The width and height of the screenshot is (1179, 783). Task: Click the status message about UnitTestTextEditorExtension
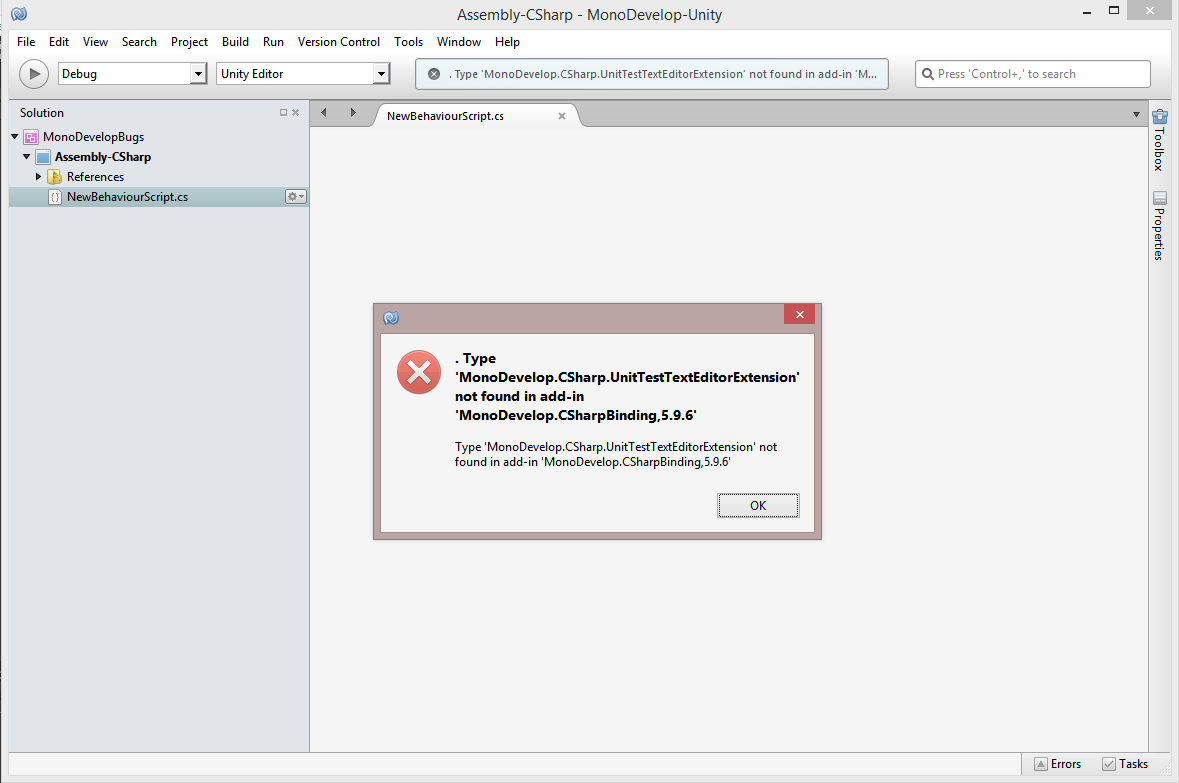coord(662,74)
